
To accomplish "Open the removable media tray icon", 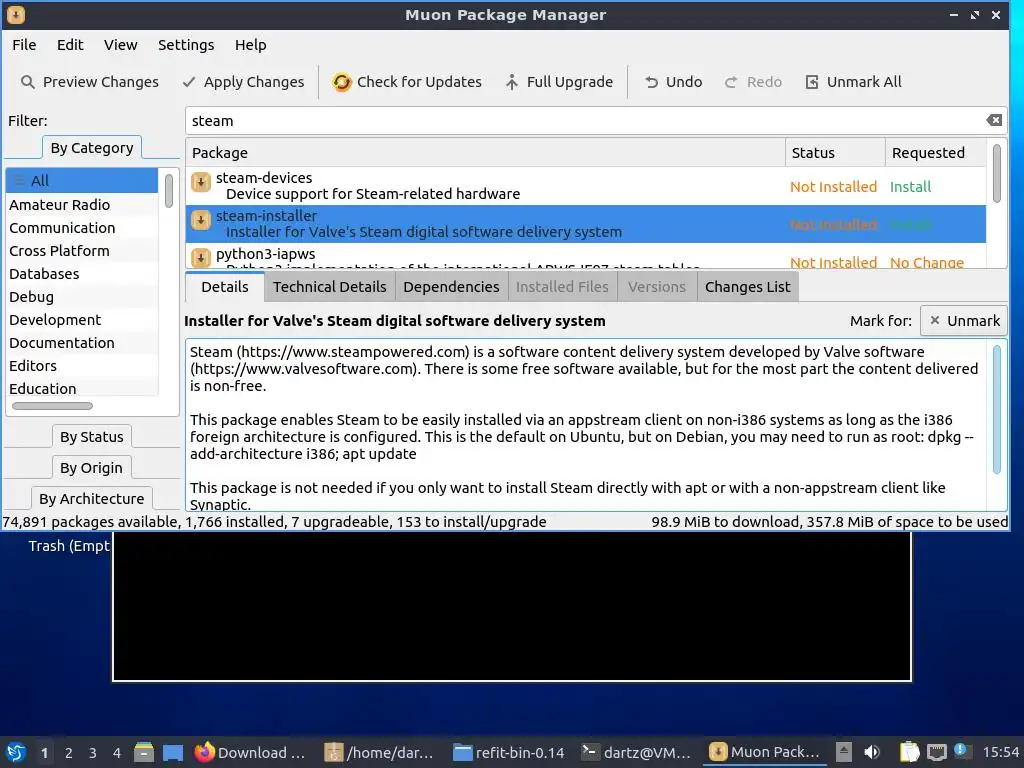I will (844, 752).
